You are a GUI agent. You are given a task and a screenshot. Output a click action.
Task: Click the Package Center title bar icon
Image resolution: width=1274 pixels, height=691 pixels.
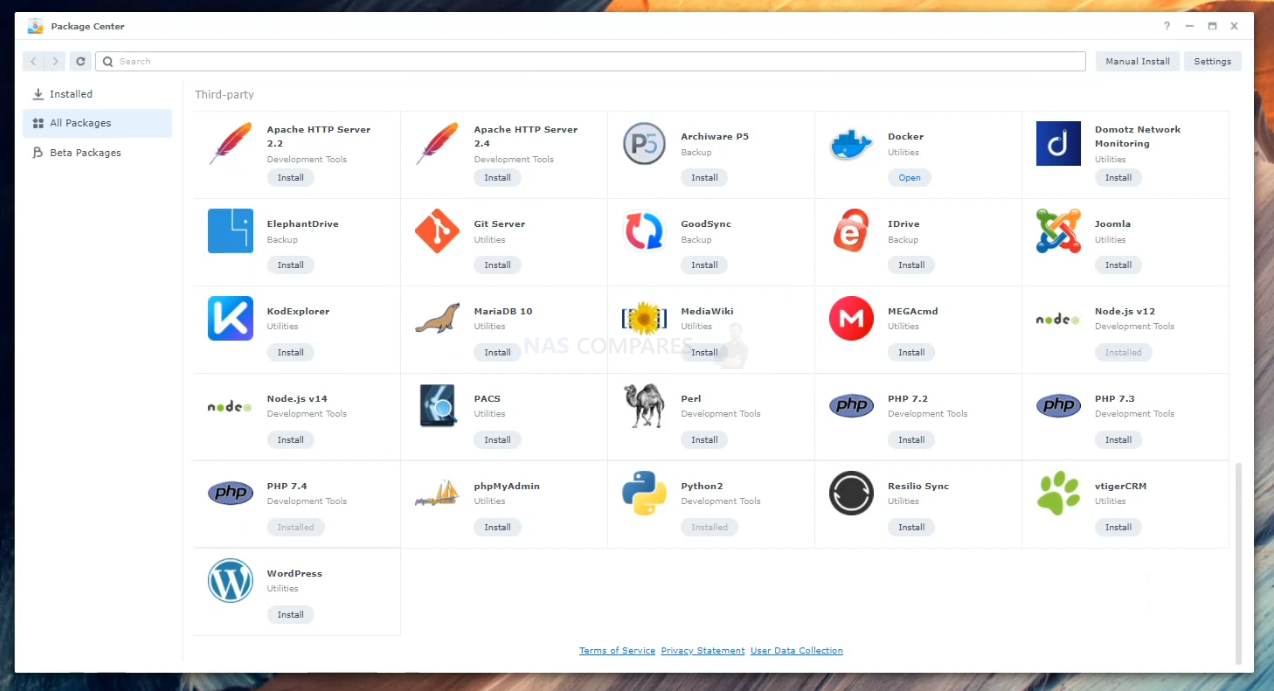35,26
